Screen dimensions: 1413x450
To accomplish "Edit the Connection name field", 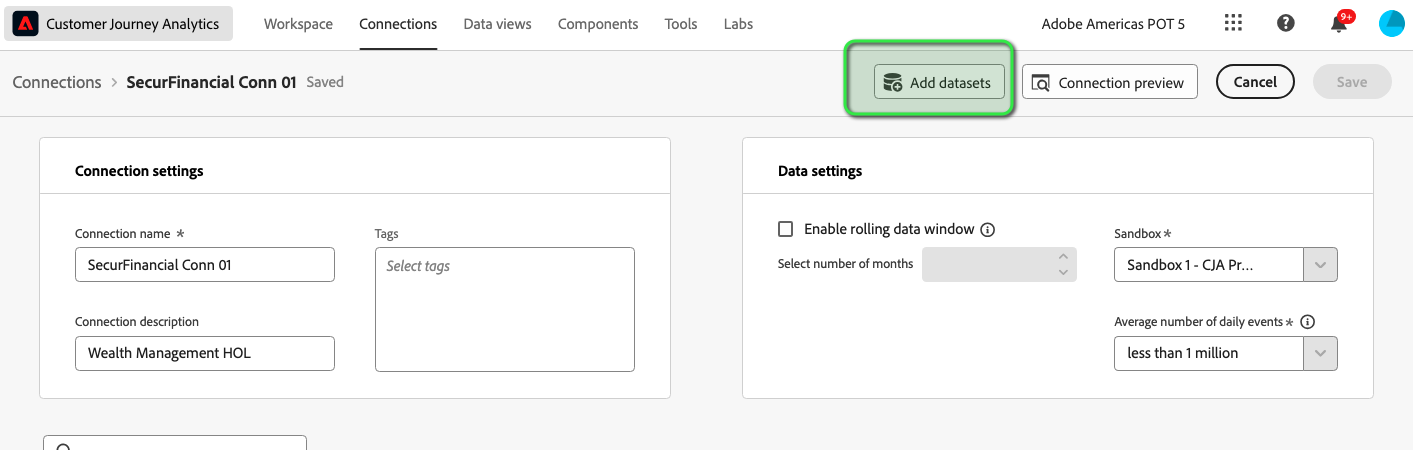I will (205, 265).
